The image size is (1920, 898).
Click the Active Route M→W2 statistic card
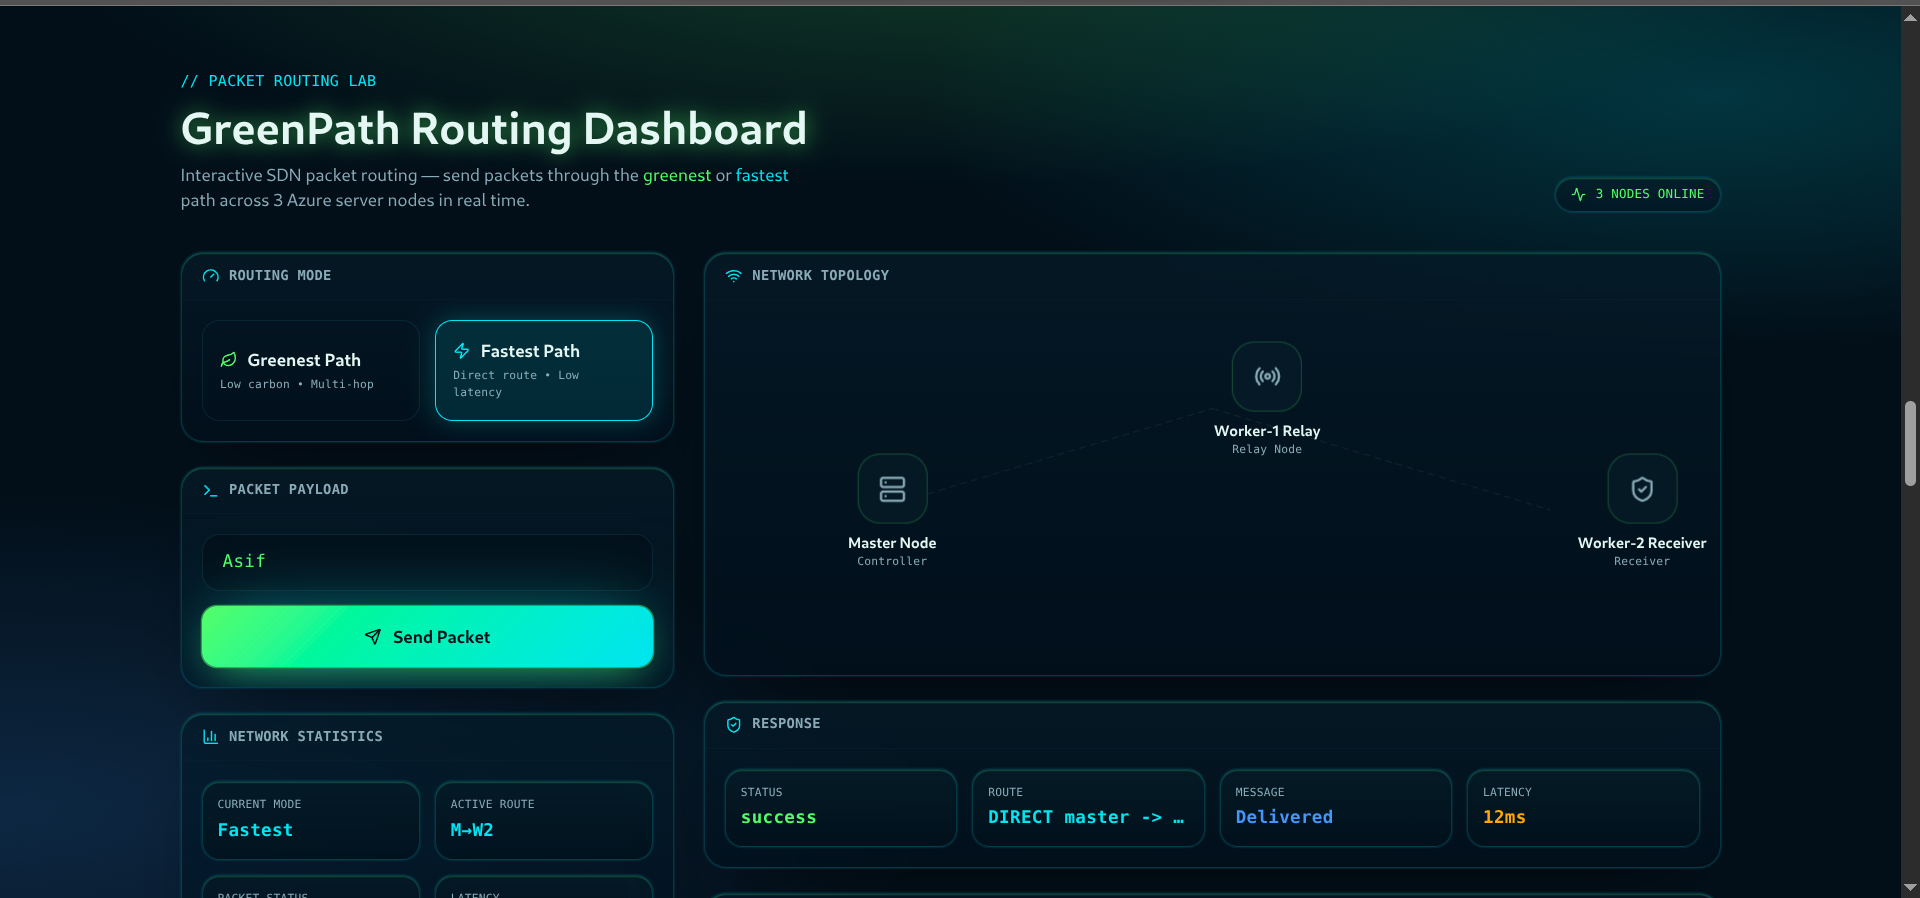[x=544, y=820]
